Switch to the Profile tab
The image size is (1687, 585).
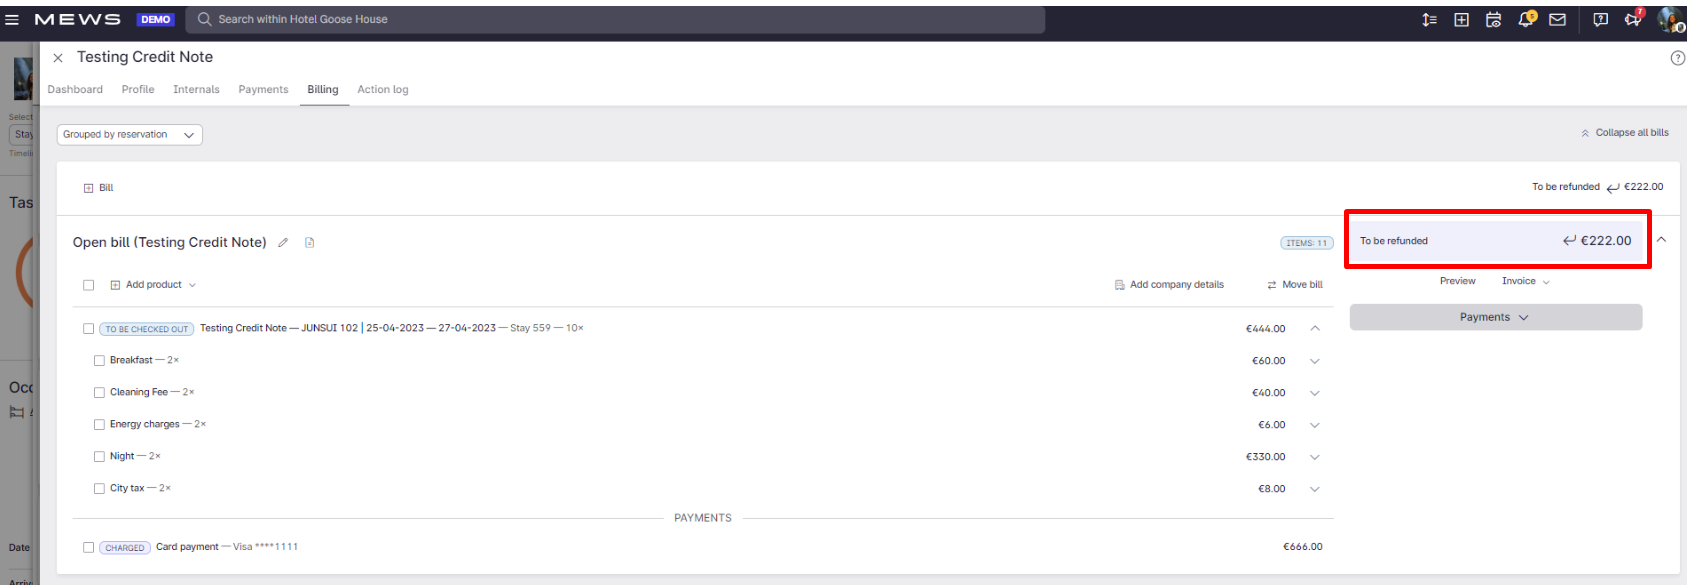click(x=138, y=89)
